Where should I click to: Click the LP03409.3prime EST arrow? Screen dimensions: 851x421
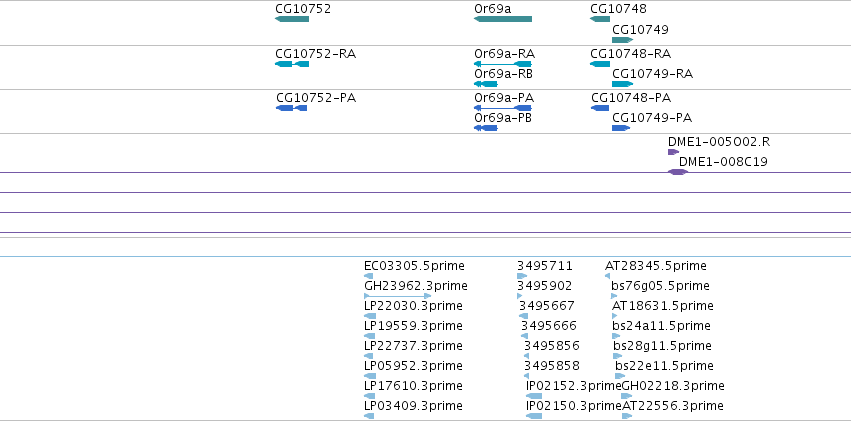[369, 416]
